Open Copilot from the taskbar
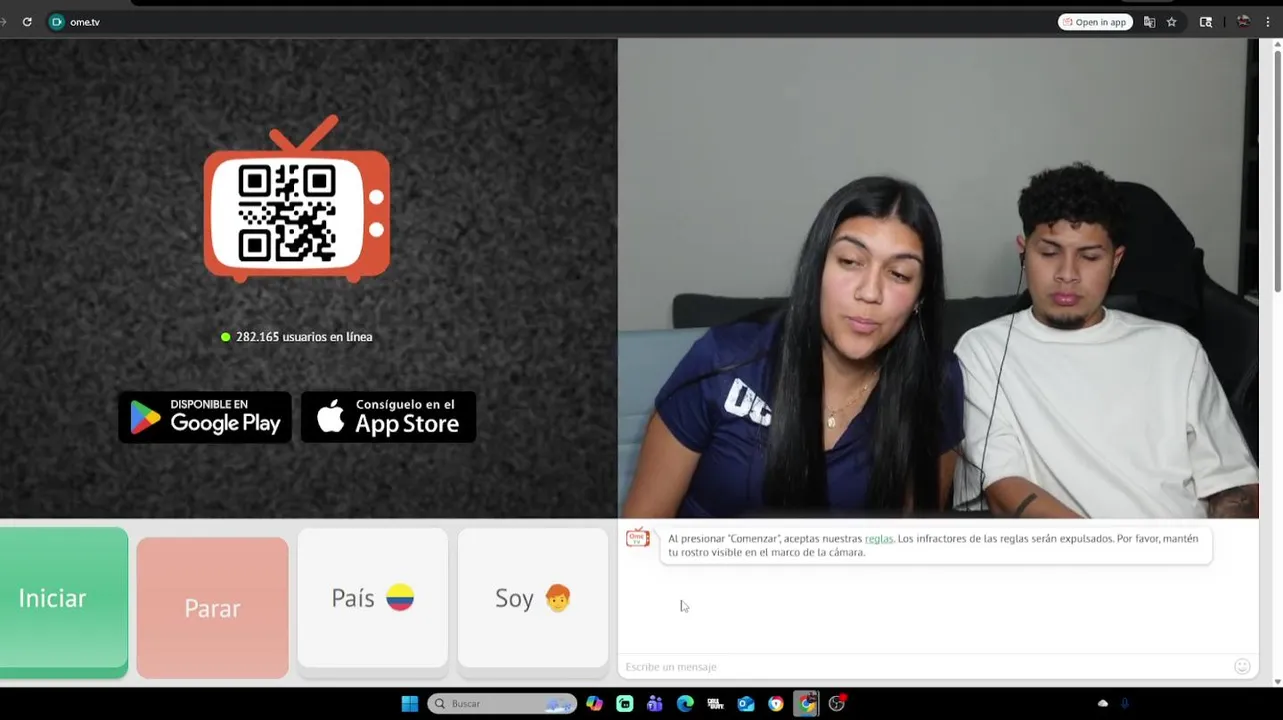The height and width of the screenshot is (720, 1283). [x=595, y=704]
